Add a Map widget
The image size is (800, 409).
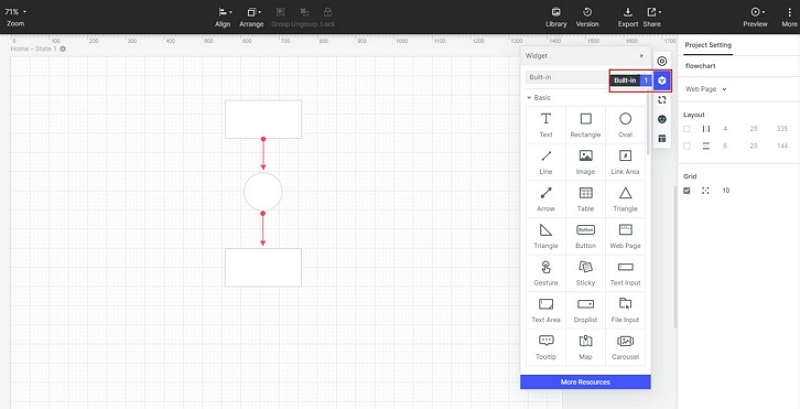[585, 347]
